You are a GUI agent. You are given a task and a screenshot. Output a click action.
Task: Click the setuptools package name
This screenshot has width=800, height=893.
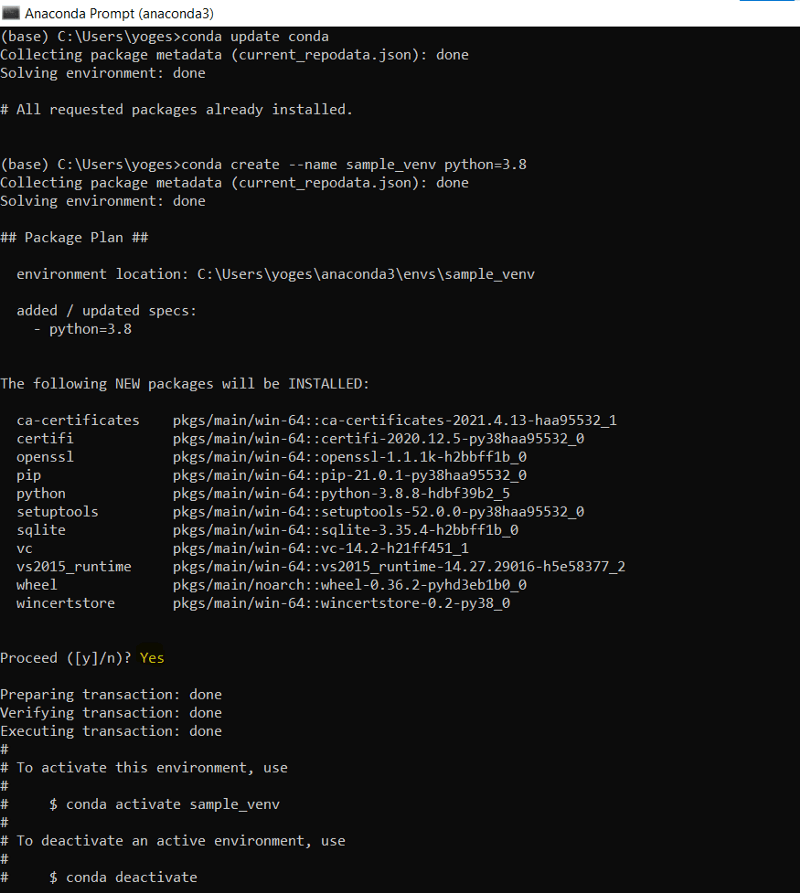click(x=58, y=511)
